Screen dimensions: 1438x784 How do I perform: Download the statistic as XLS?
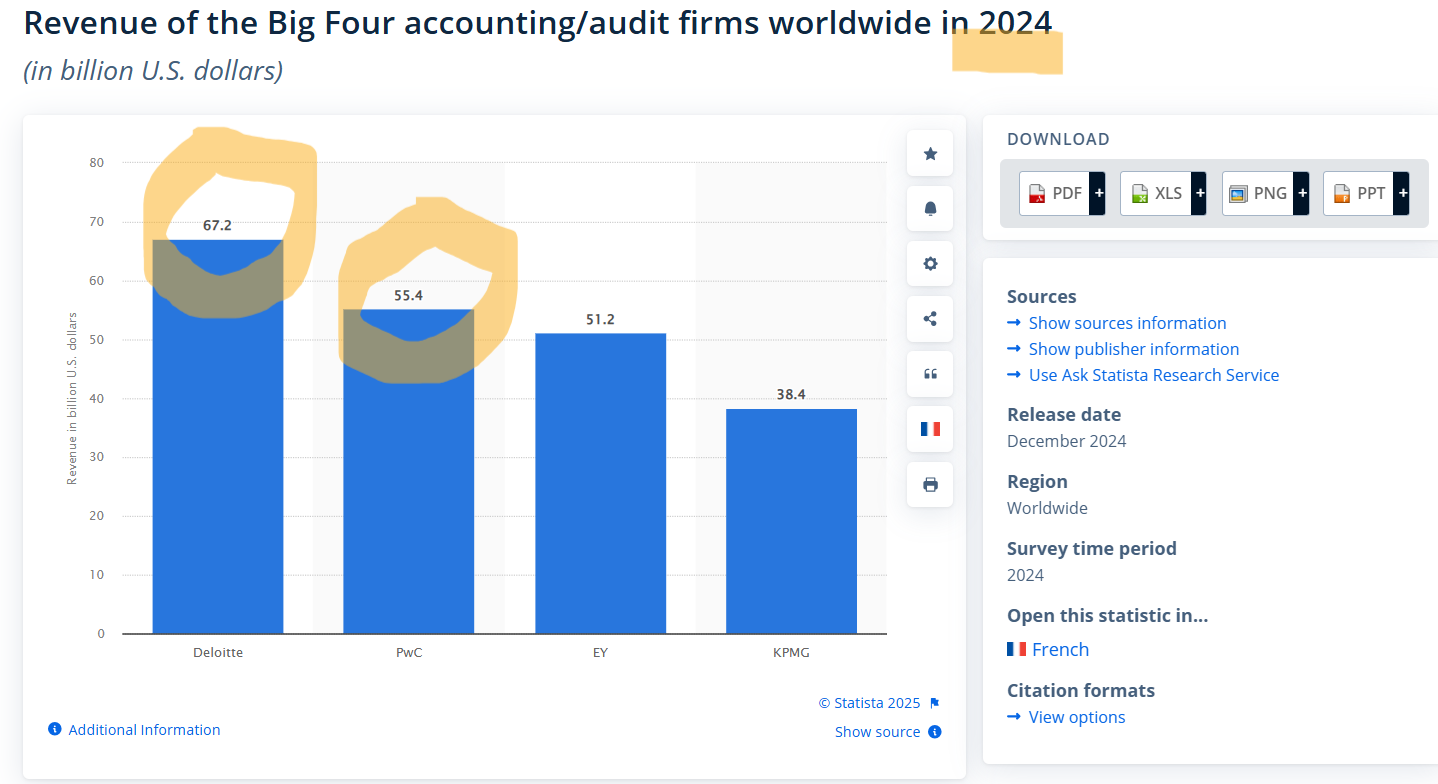click(x=1163, y=193)
